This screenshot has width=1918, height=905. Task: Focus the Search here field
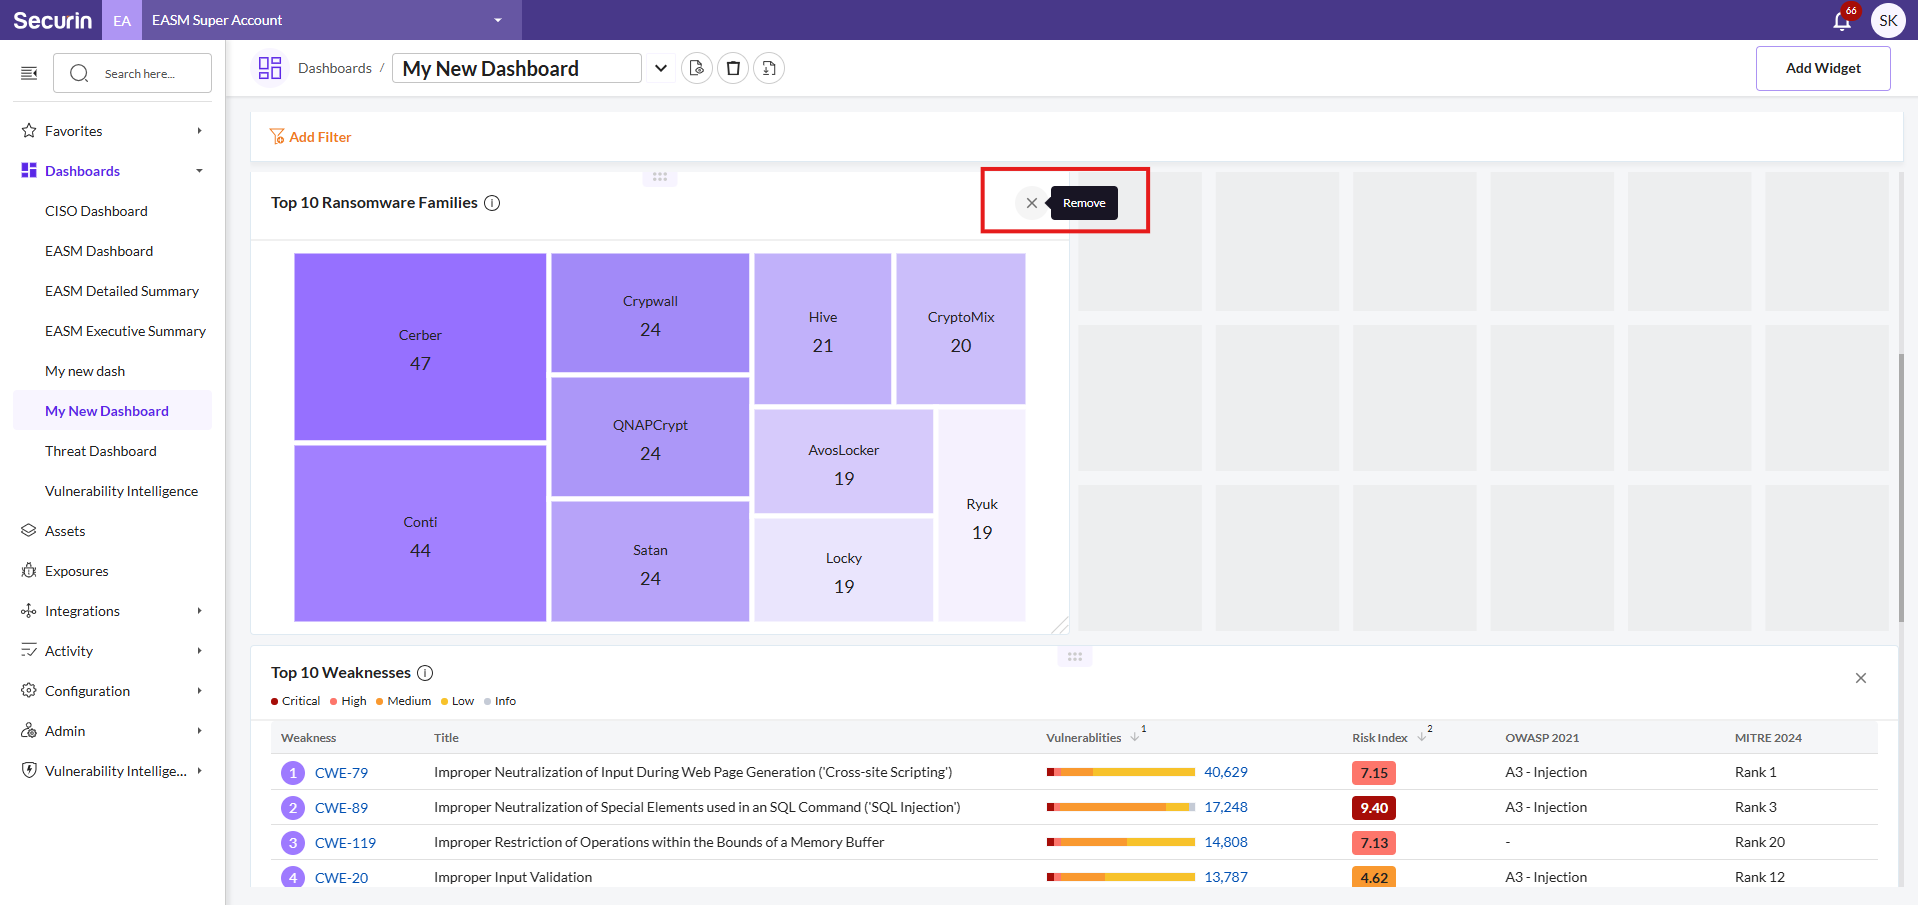(x=132, y=73)
